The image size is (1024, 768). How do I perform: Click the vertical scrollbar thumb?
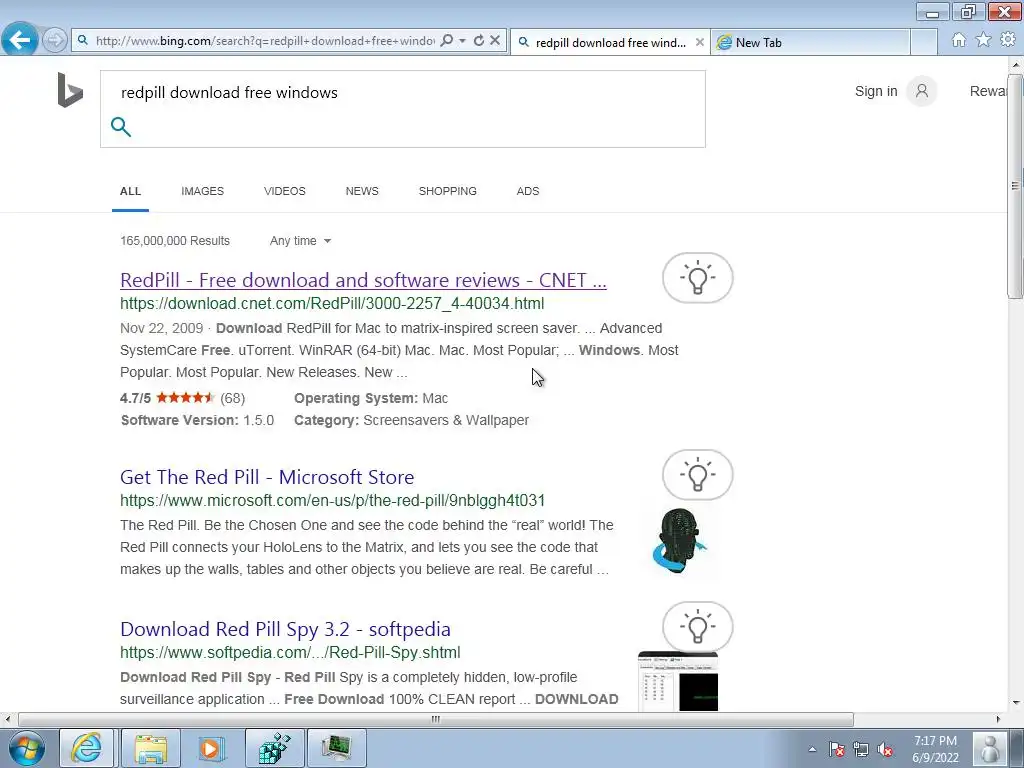tap(1016, 185)
